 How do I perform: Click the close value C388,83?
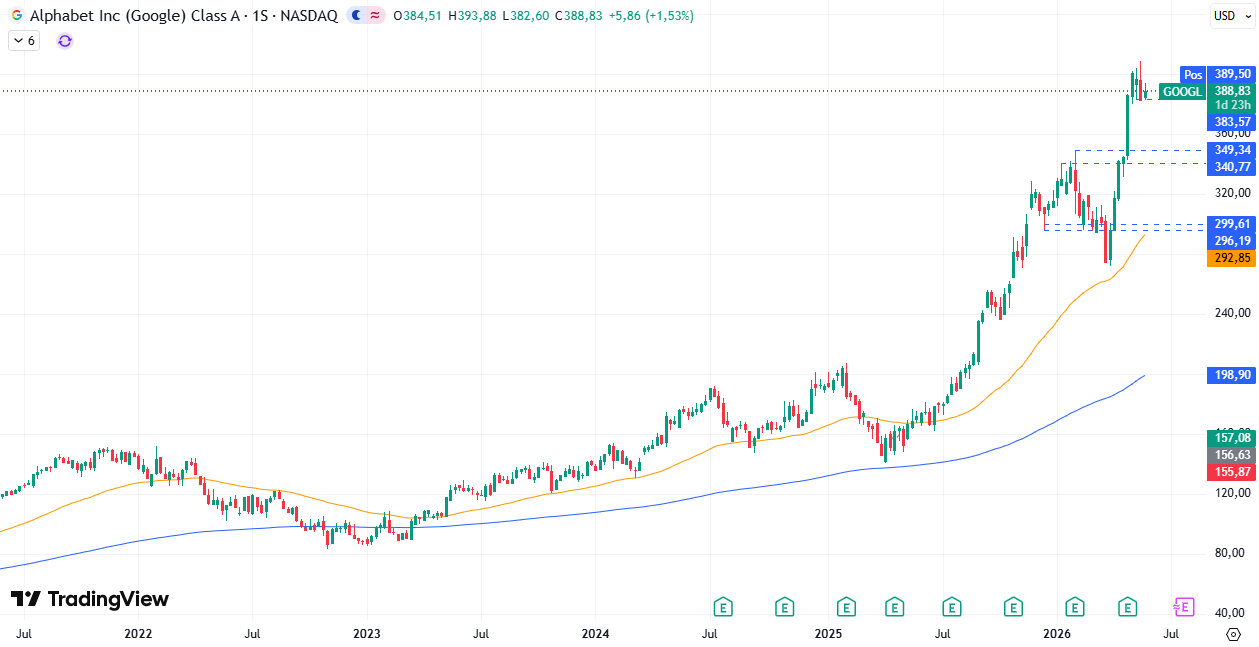[579, 16]
